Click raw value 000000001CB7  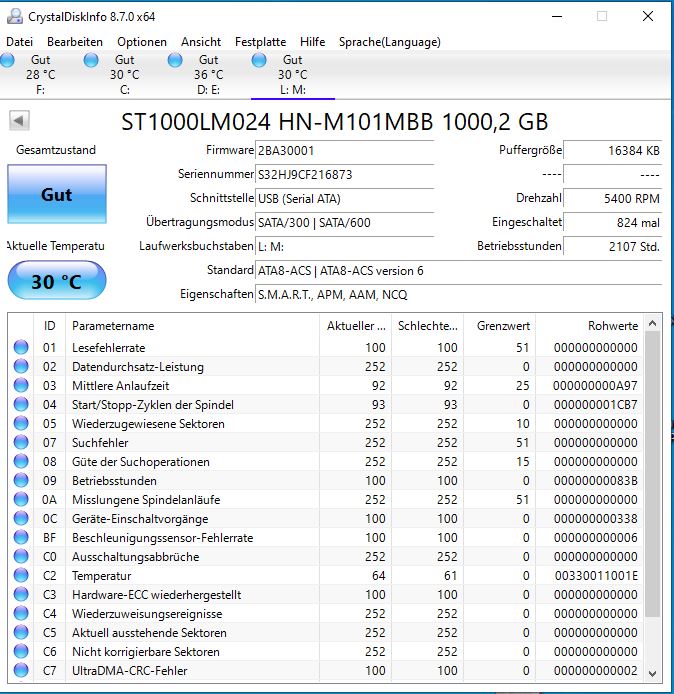596,405
